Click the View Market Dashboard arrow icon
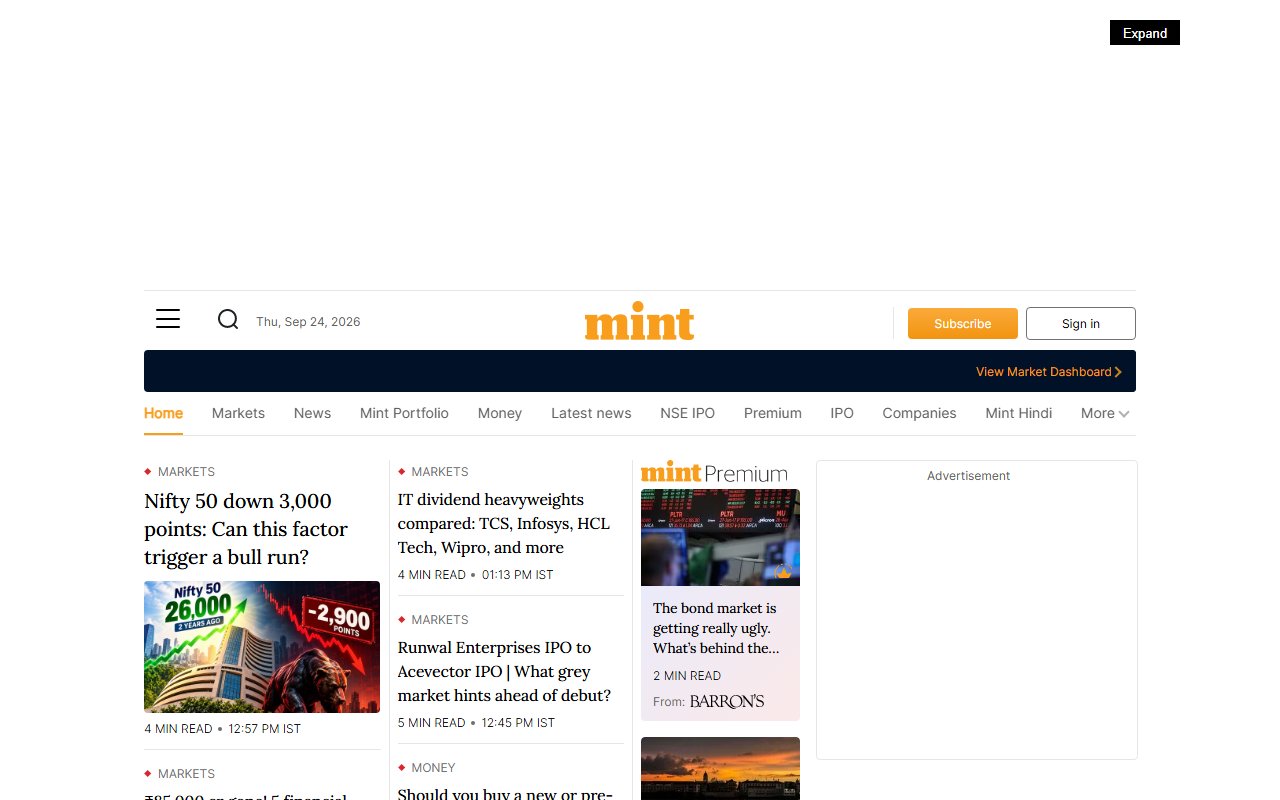Screen dimensions: 1280x800 click(1118, 372)
